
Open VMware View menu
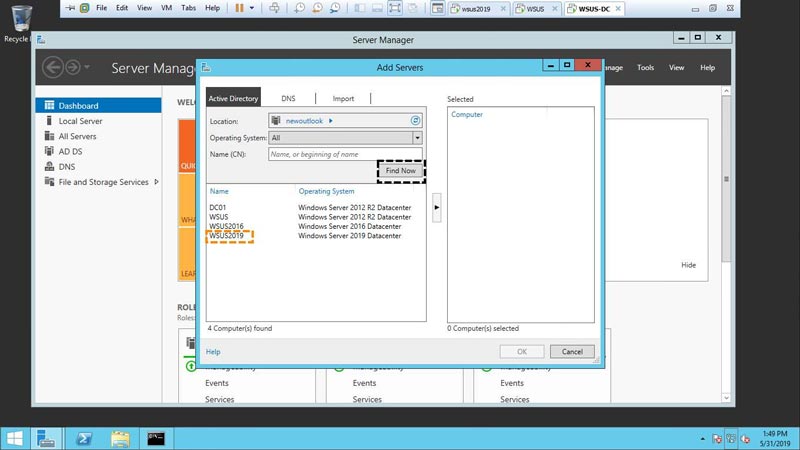tap(144, 8)
